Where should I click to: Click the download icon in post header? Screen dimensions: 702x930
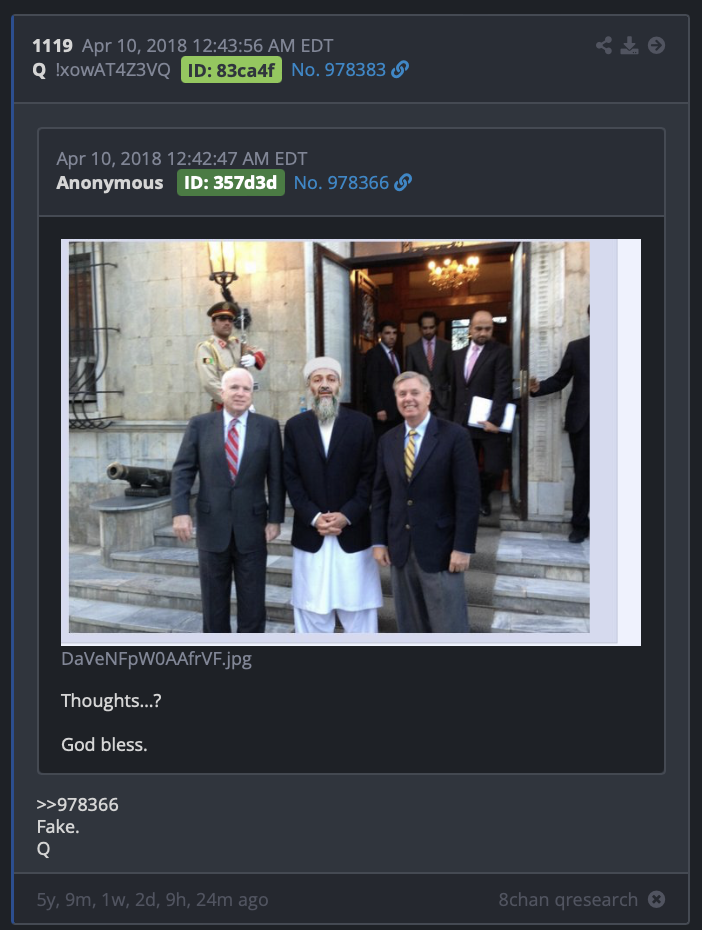[x=629, y=46]
